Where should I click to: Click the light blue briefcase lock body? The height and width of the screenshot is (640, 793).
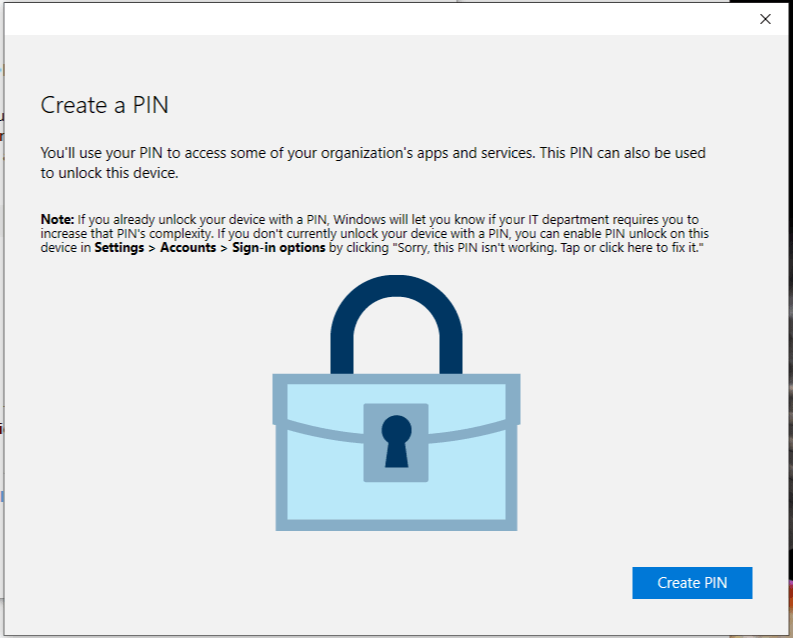click(396, 452)
